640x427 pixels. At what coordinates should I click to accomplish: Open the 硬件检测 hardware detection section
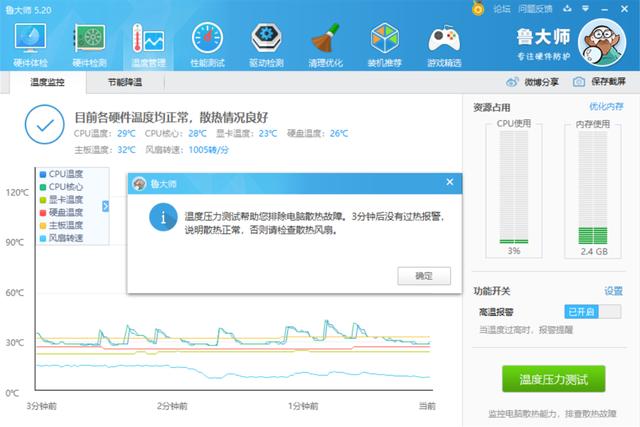point(89,45)
